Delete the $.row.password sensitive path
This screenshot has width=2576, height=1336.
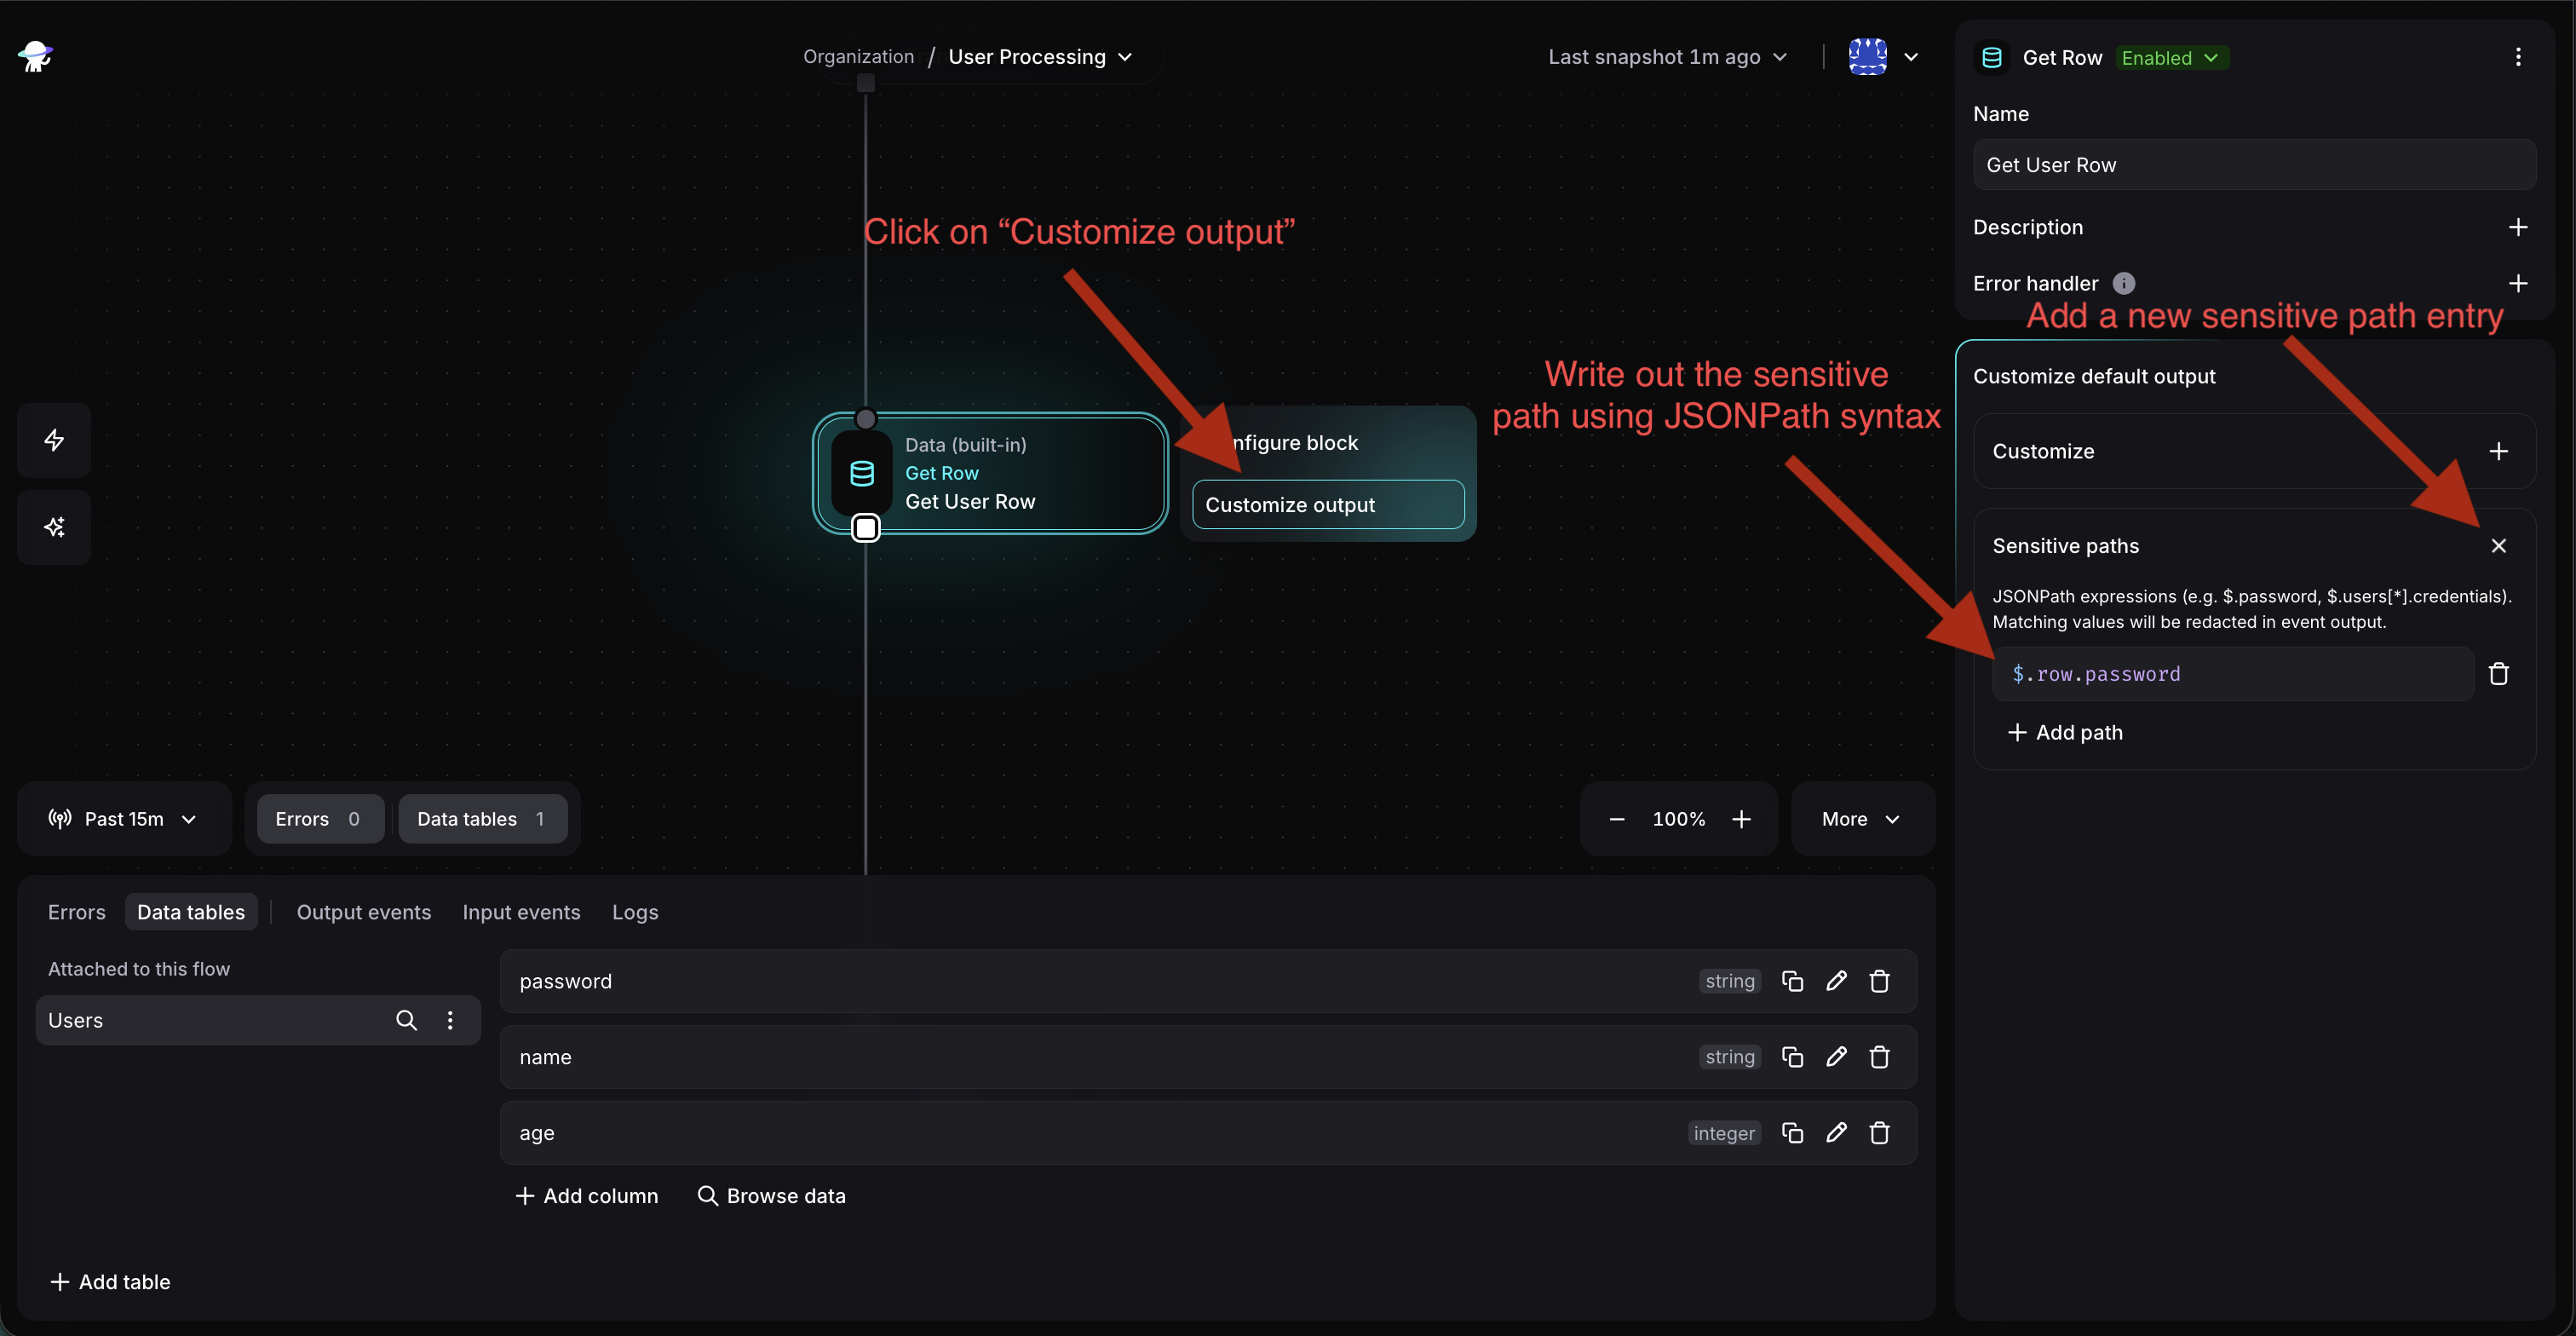pos(2498,674)
